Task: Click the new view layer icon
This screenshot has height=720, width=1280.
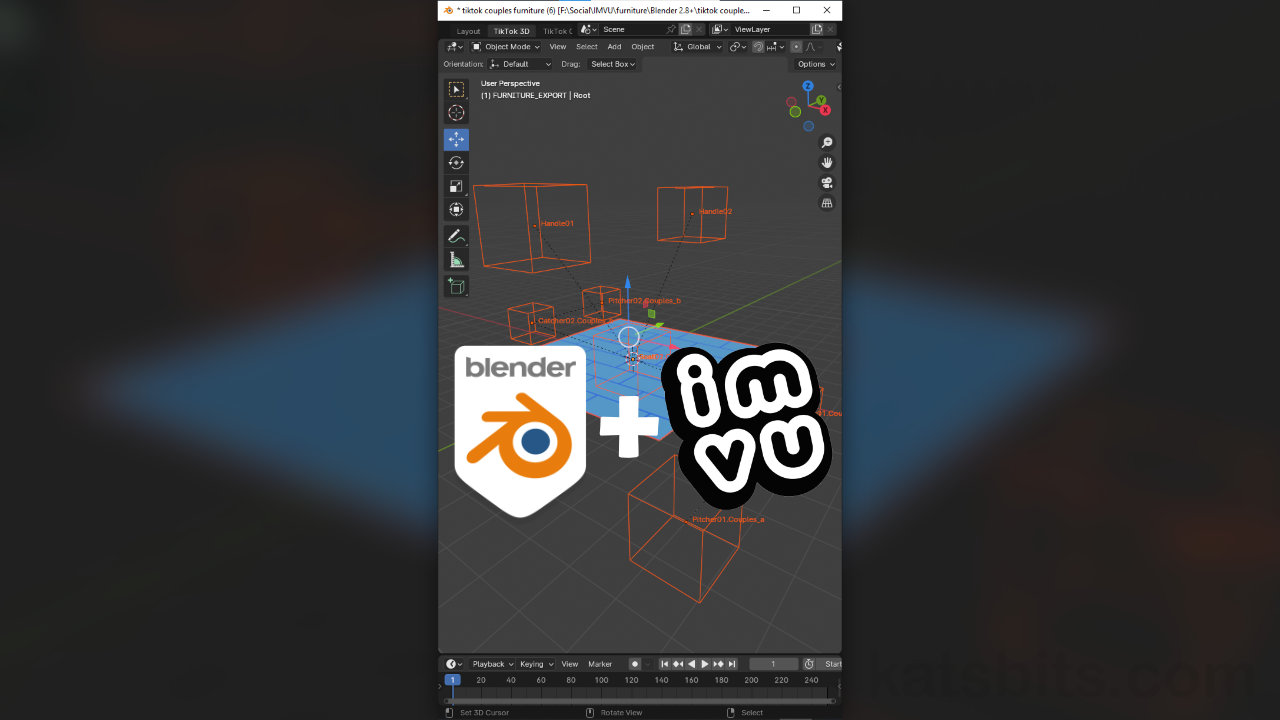Action: tap(817, 30)
